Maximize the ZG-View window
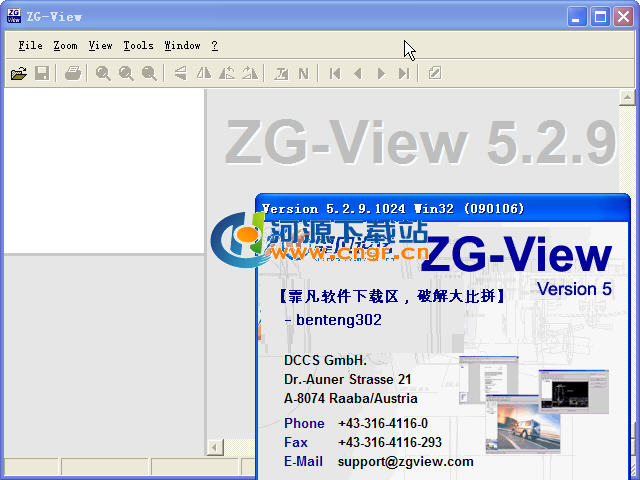Viewport: 640px width, 480px height. 600,17
